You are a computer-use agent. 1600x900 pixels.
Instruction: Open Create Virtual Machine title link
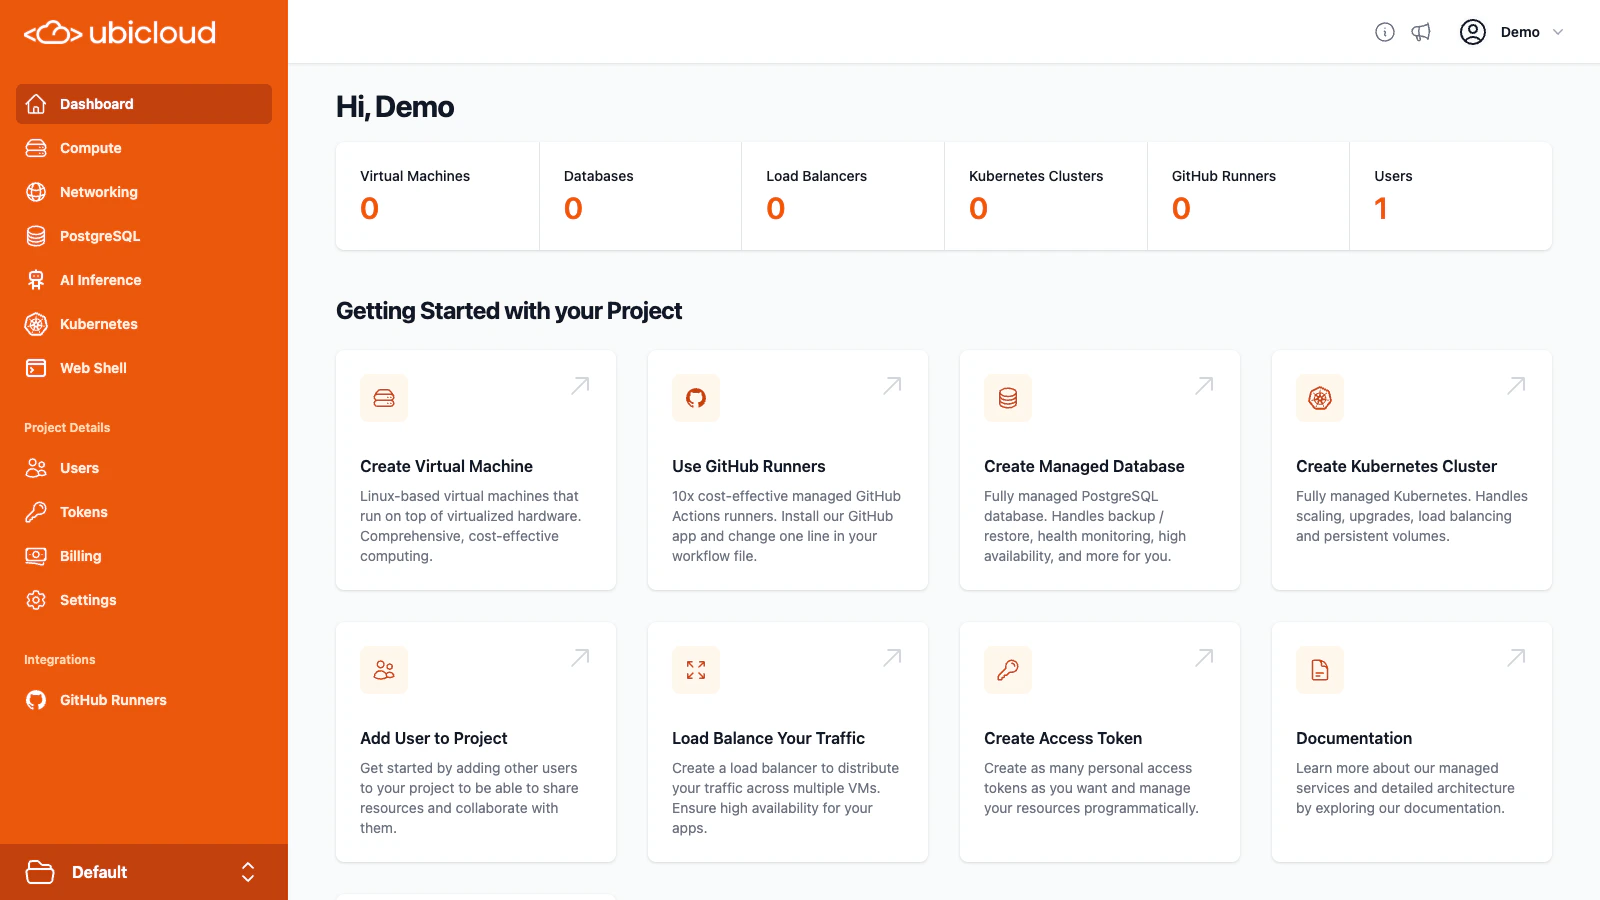pyautogui.click(x=446, y=466)
